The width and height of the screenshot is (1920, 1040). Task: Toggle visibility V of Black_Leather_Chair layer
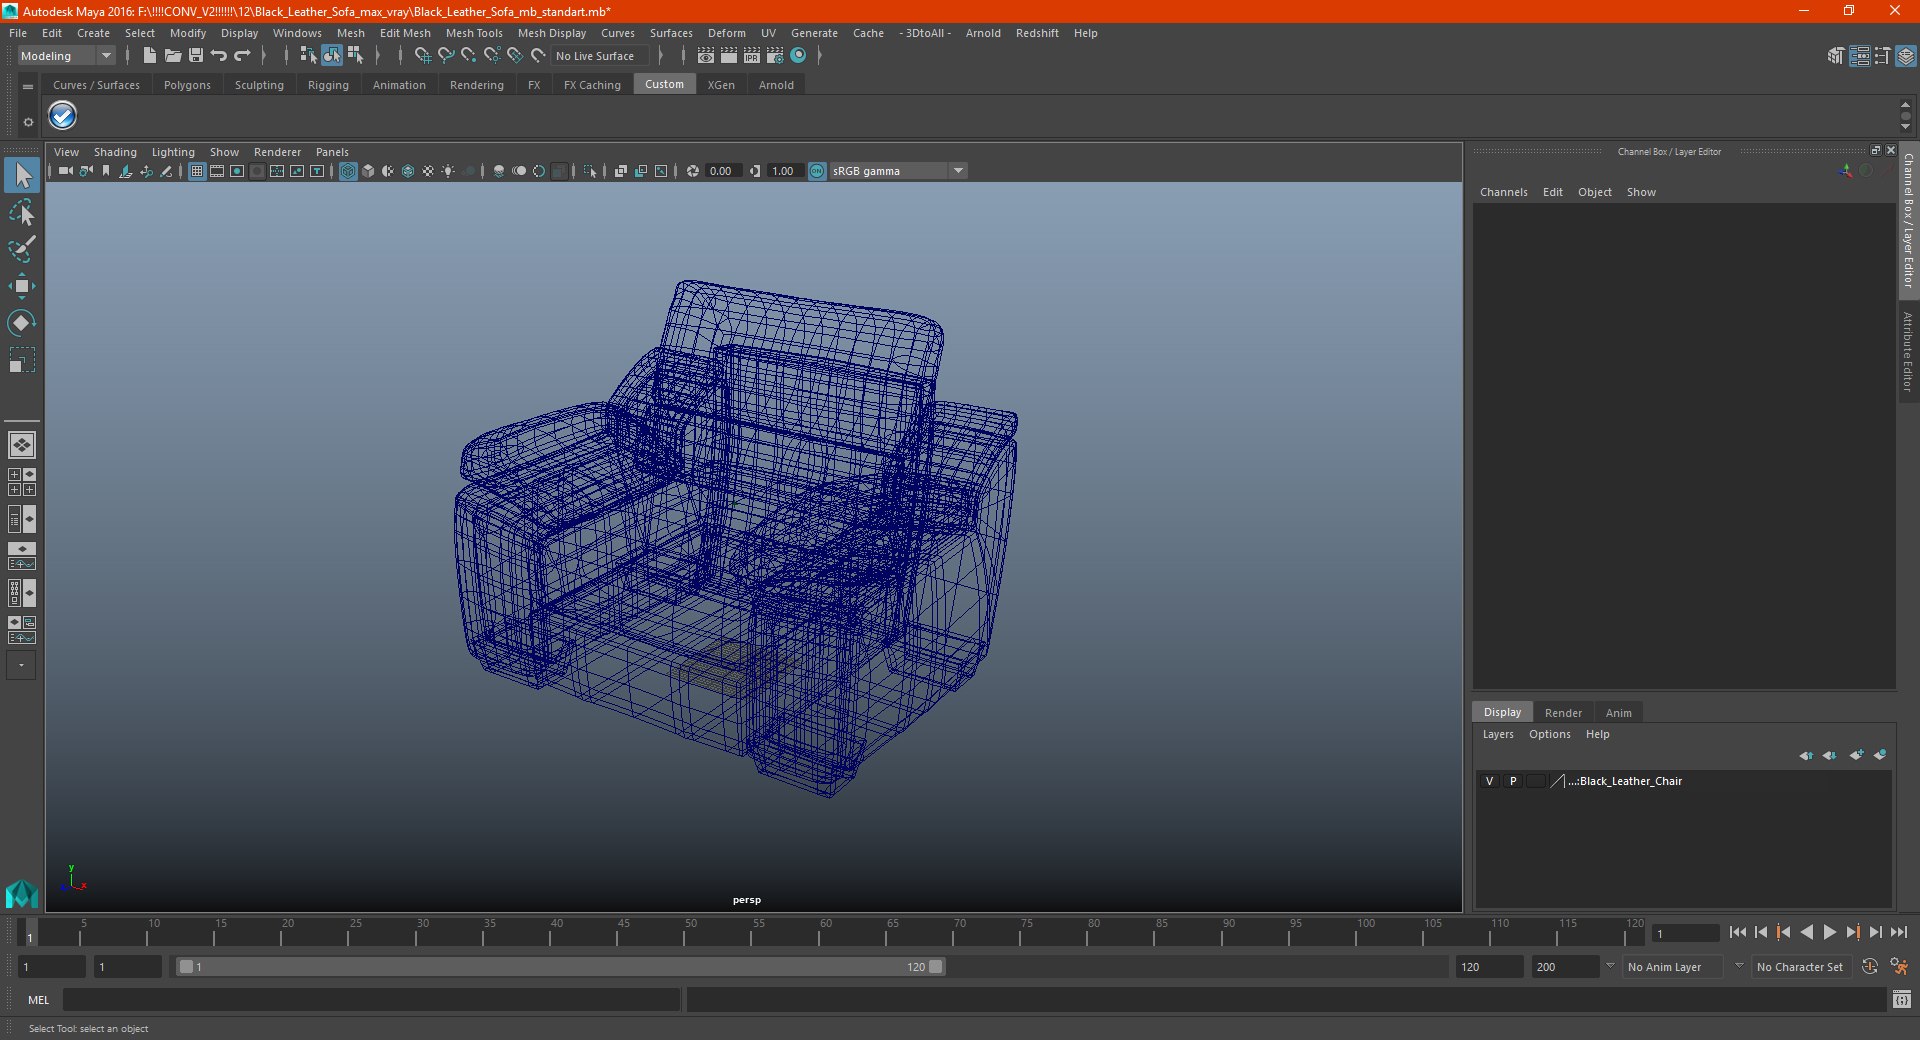click(1489, 781)
